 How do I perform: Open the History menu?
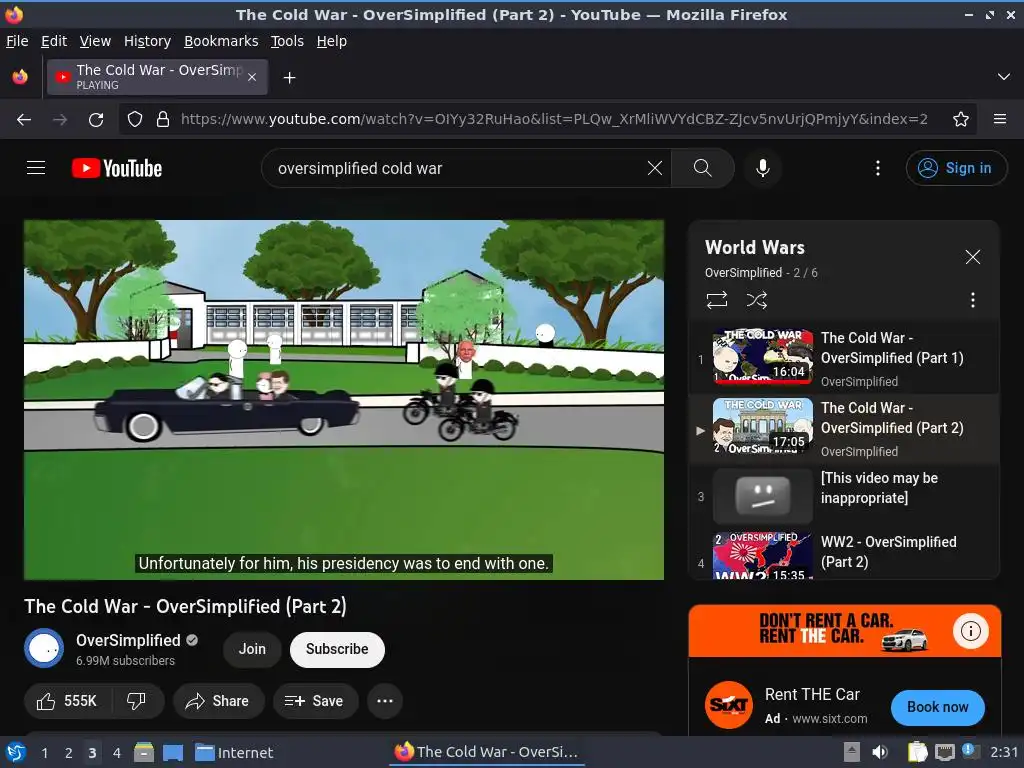(x=147, y=41)
